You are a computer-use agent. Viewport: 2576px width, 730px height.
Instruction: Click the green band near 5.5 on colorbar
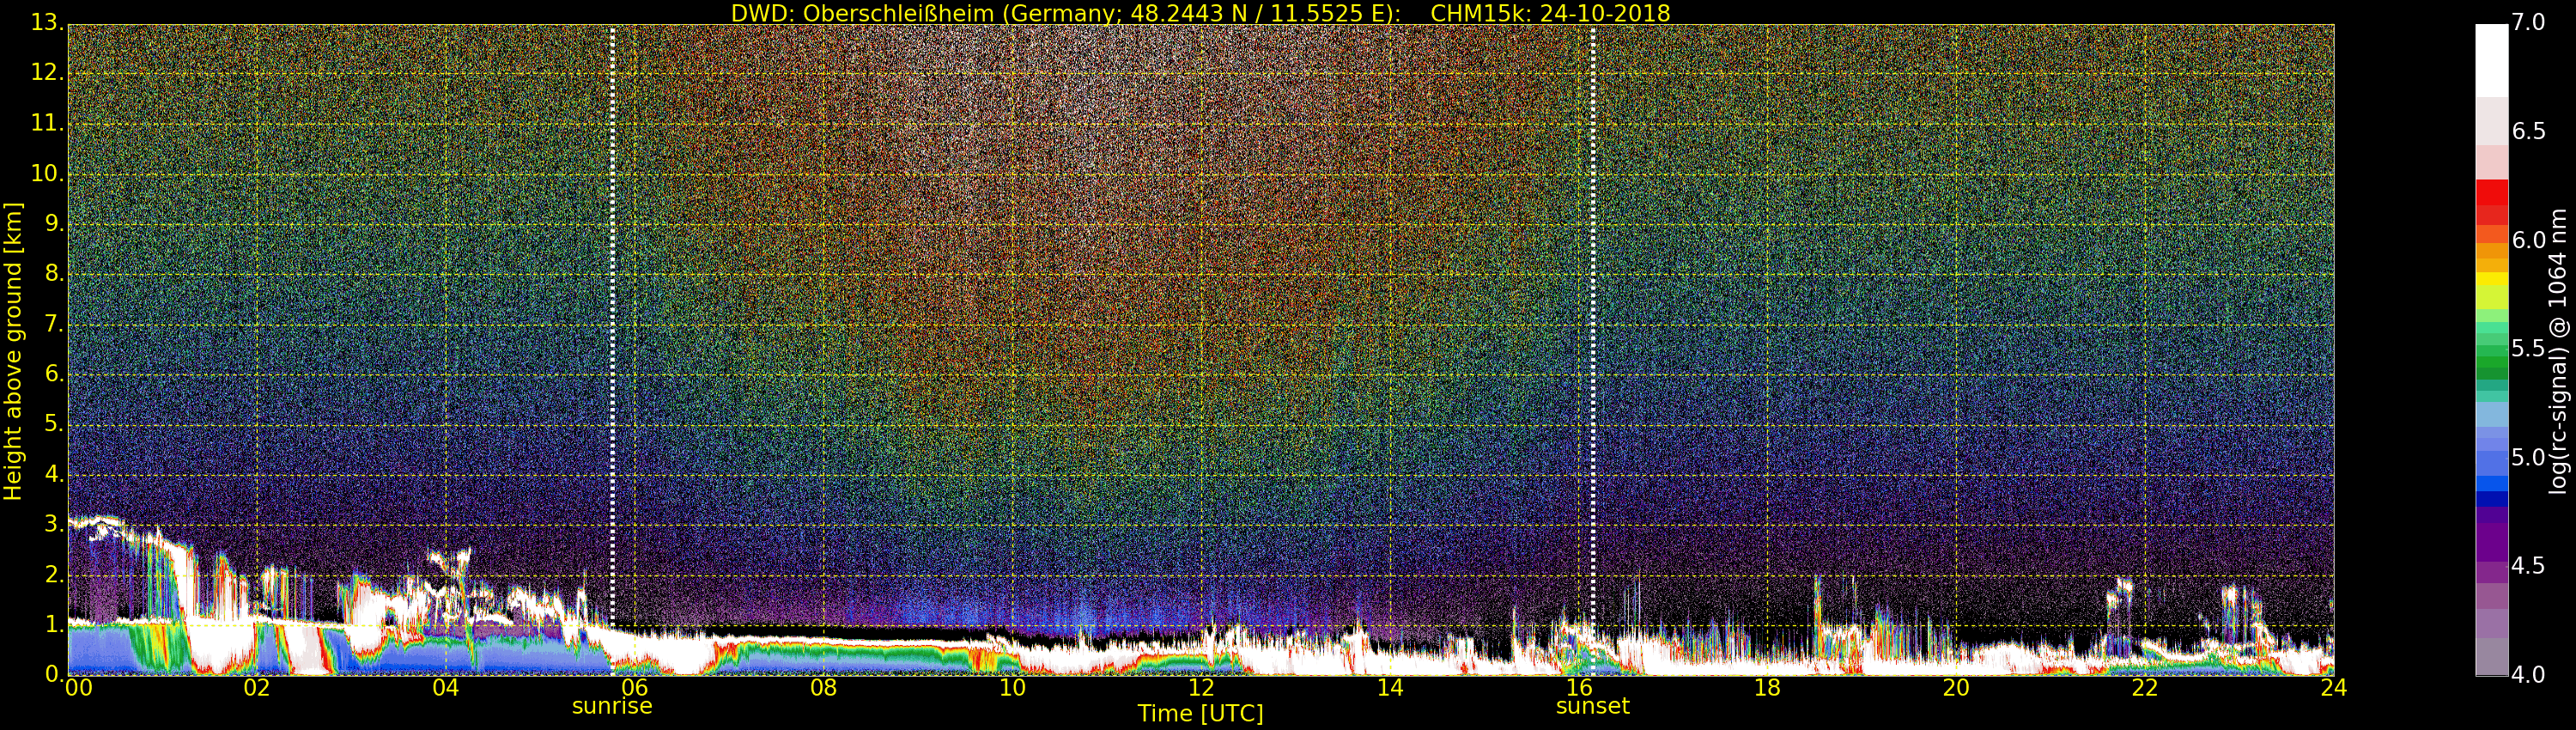point(2491,350)
